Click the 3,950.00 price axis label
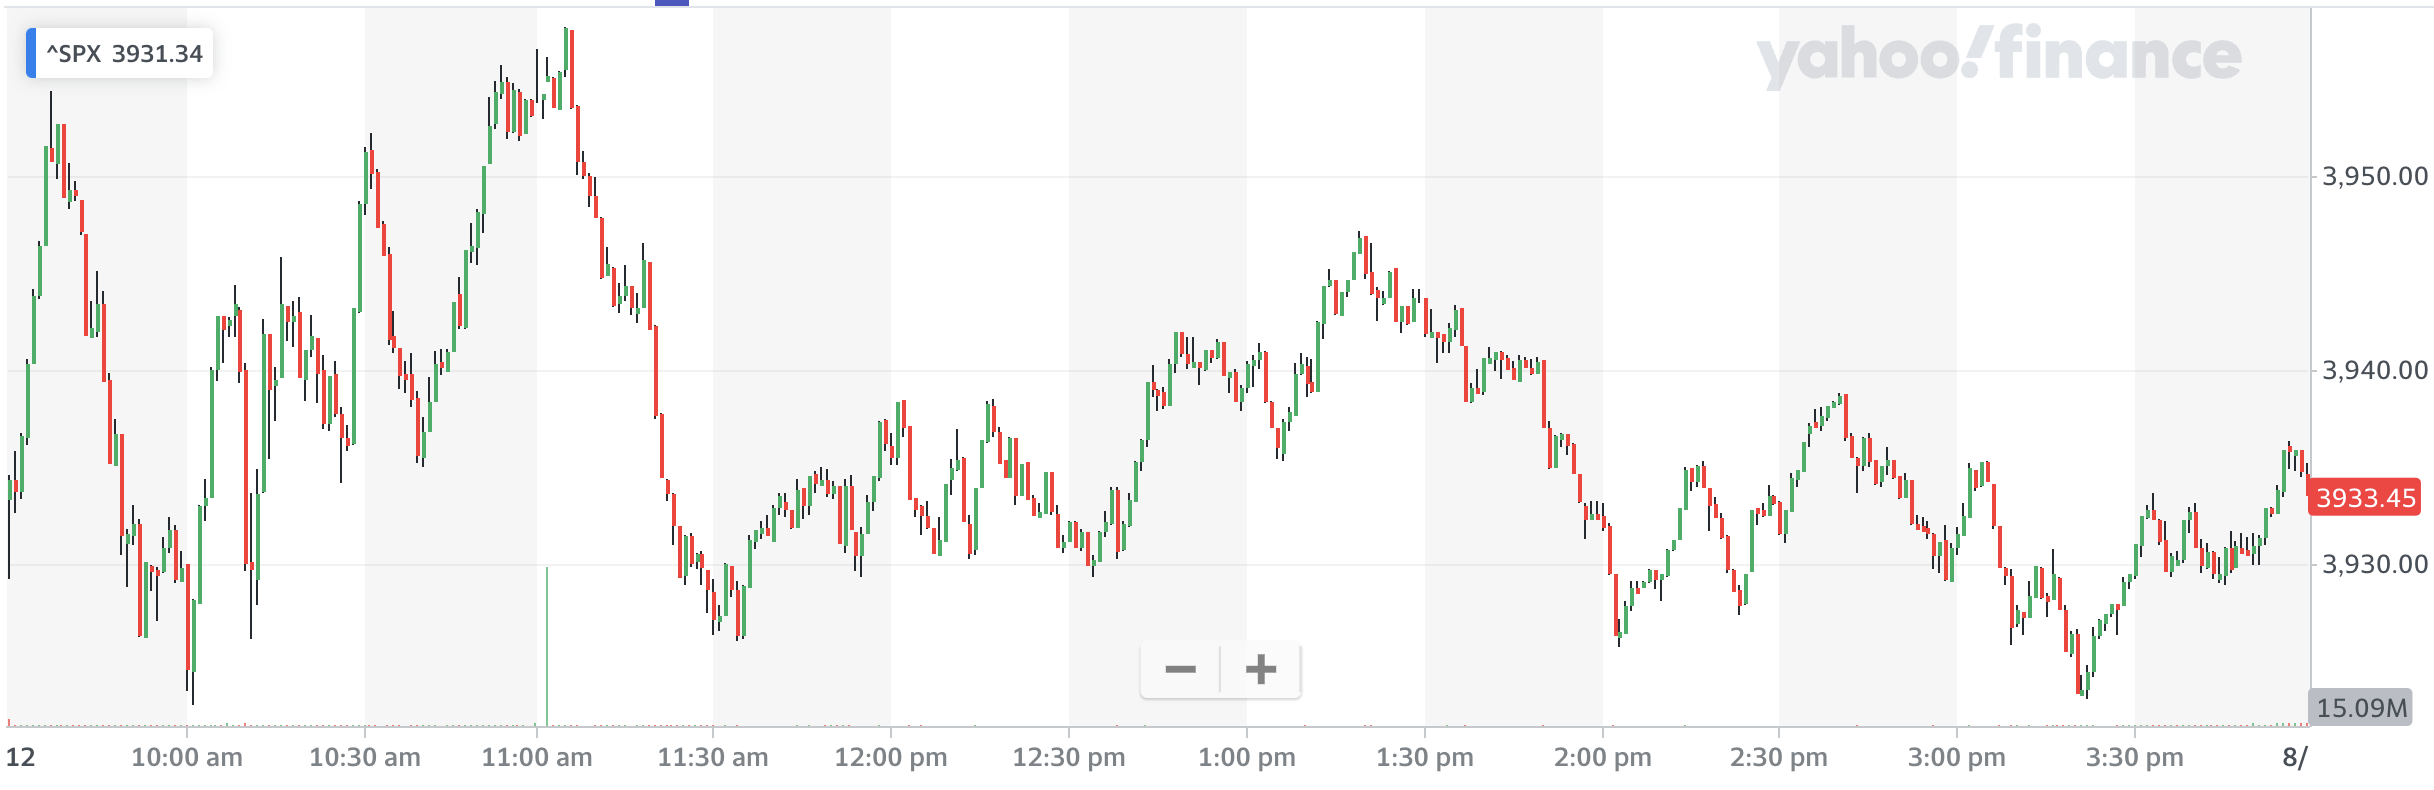Image resolution: width=2434 pixels, height=790 pixels. [2373, 177]
